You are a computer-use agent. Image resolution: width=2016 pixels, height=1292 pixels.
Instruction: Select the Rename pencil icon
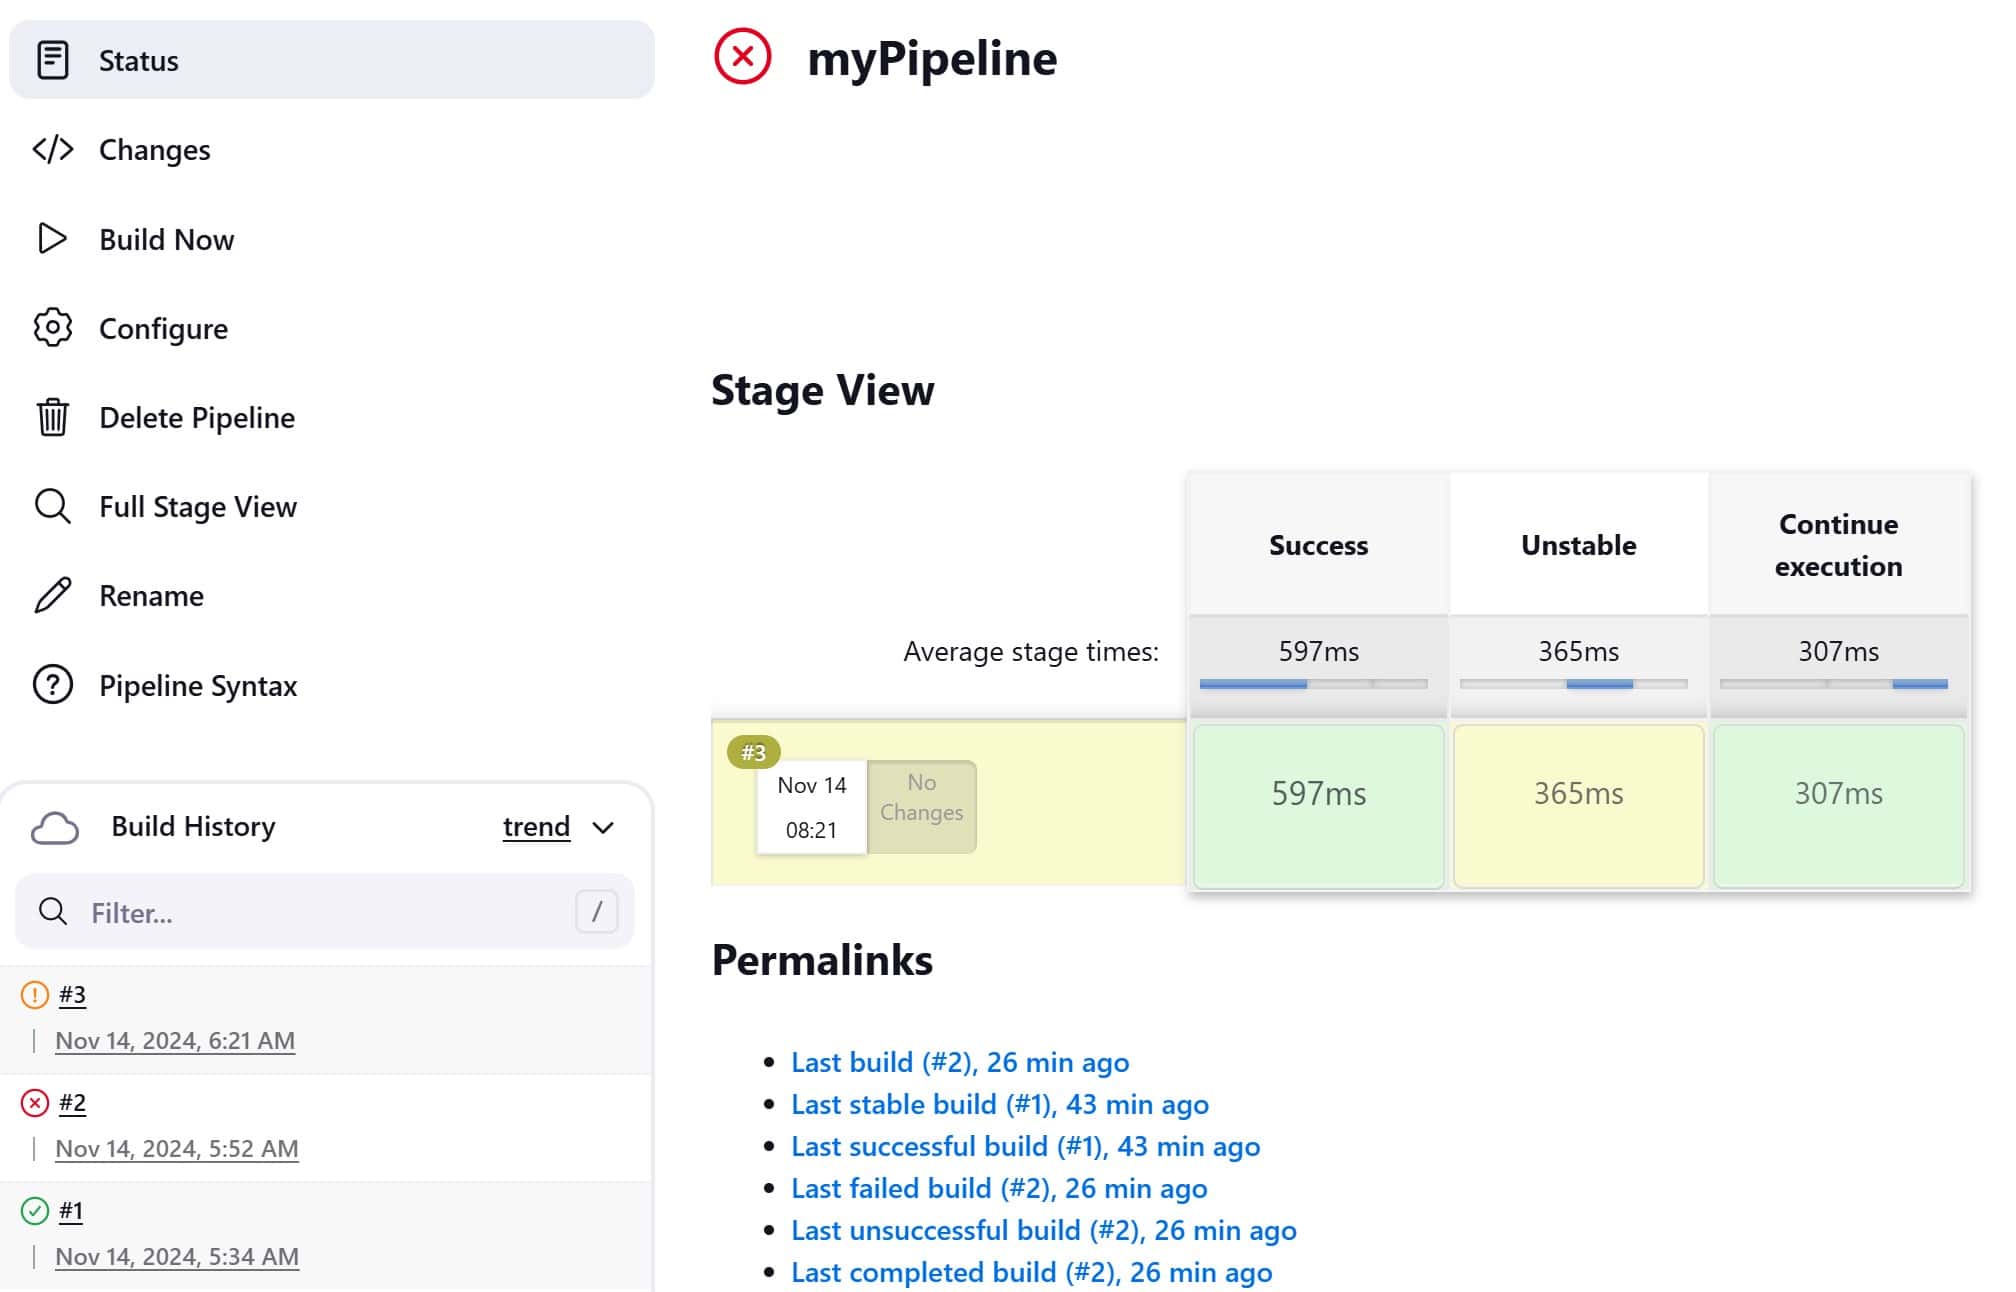52,596
